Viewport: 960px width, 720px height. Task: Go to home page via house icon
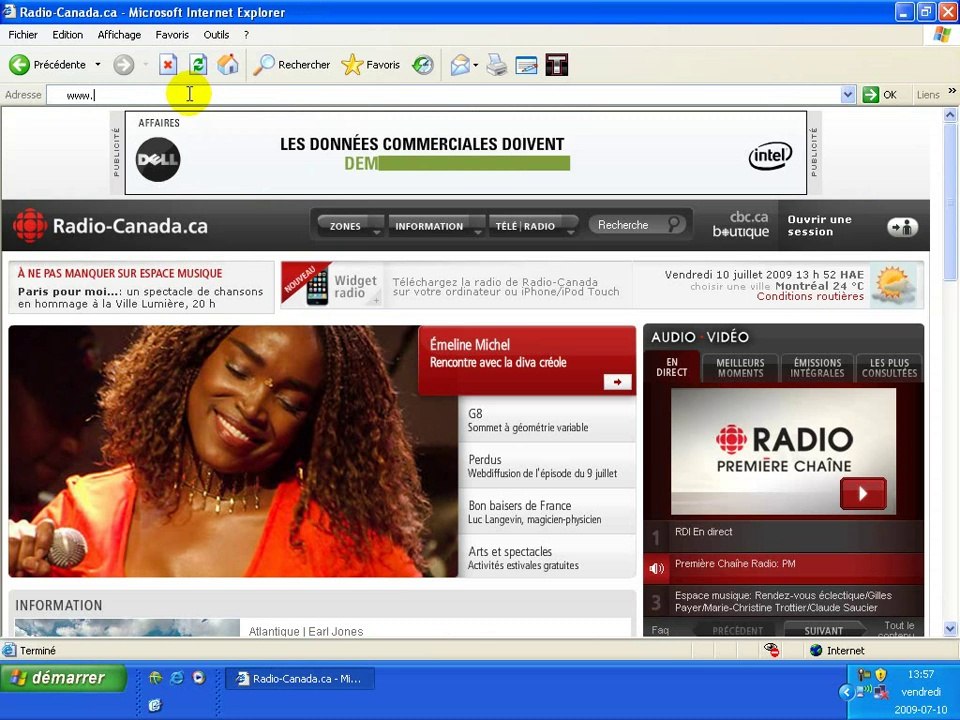tap(228, 64)
